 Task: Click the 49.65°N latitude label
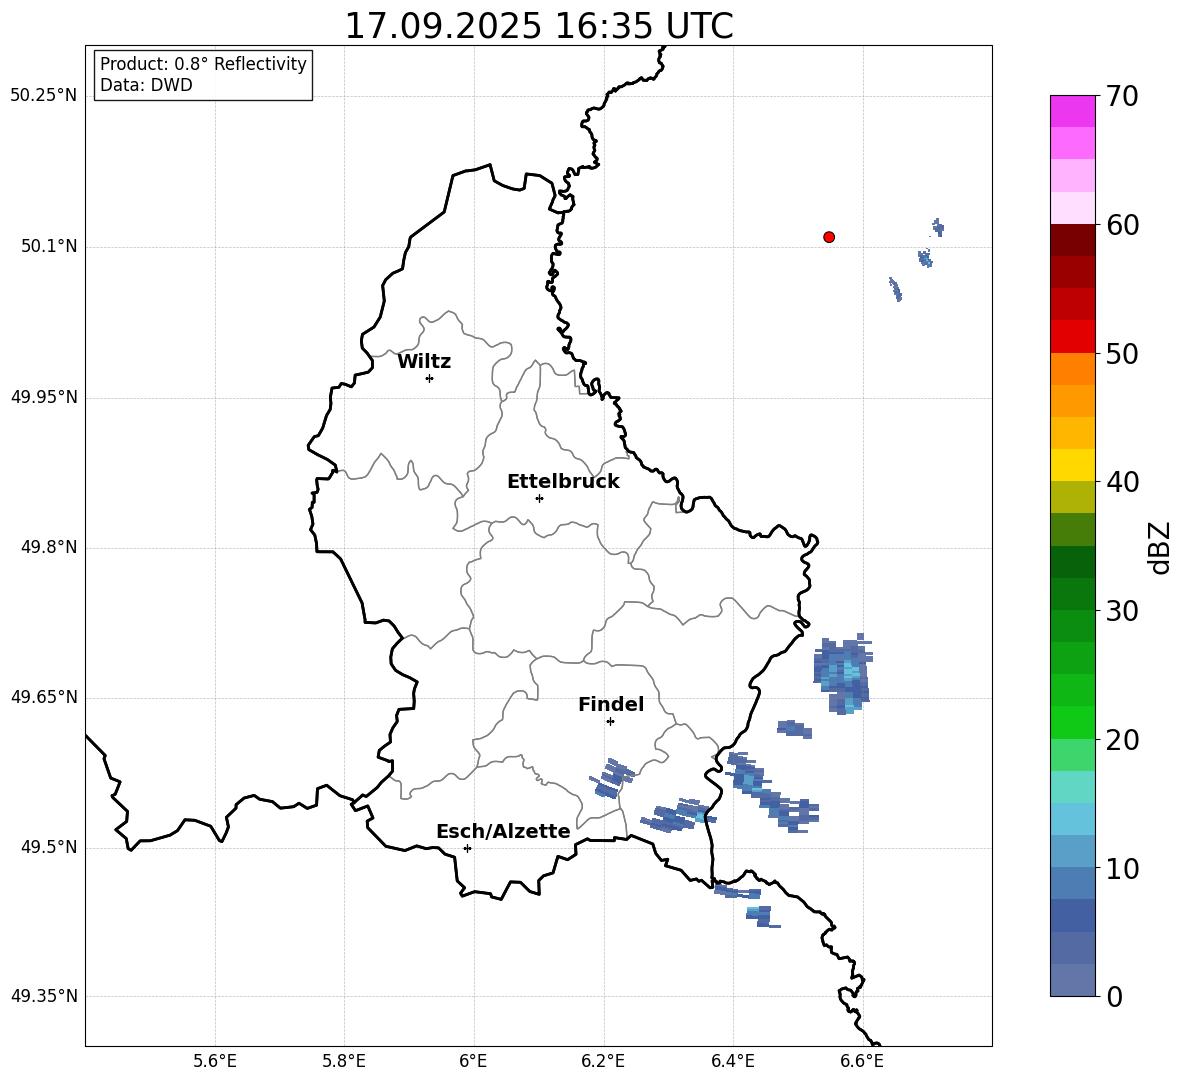(x=44, y=696)
